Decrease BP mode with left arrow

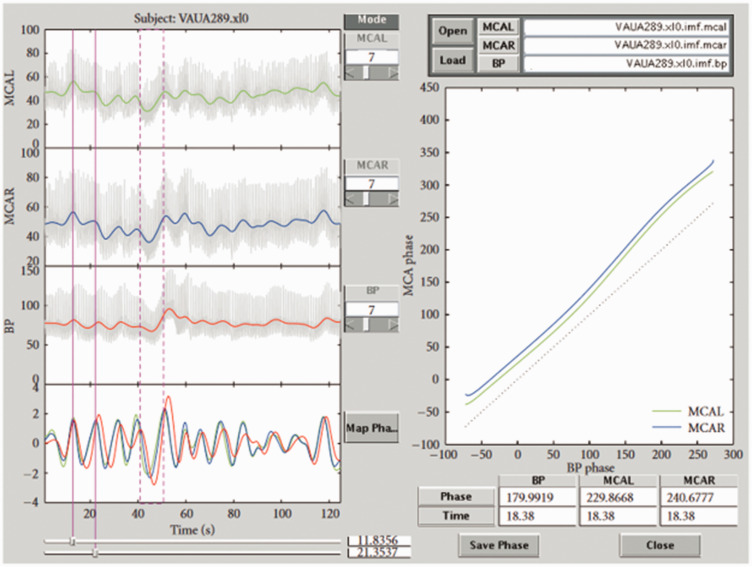350,325
